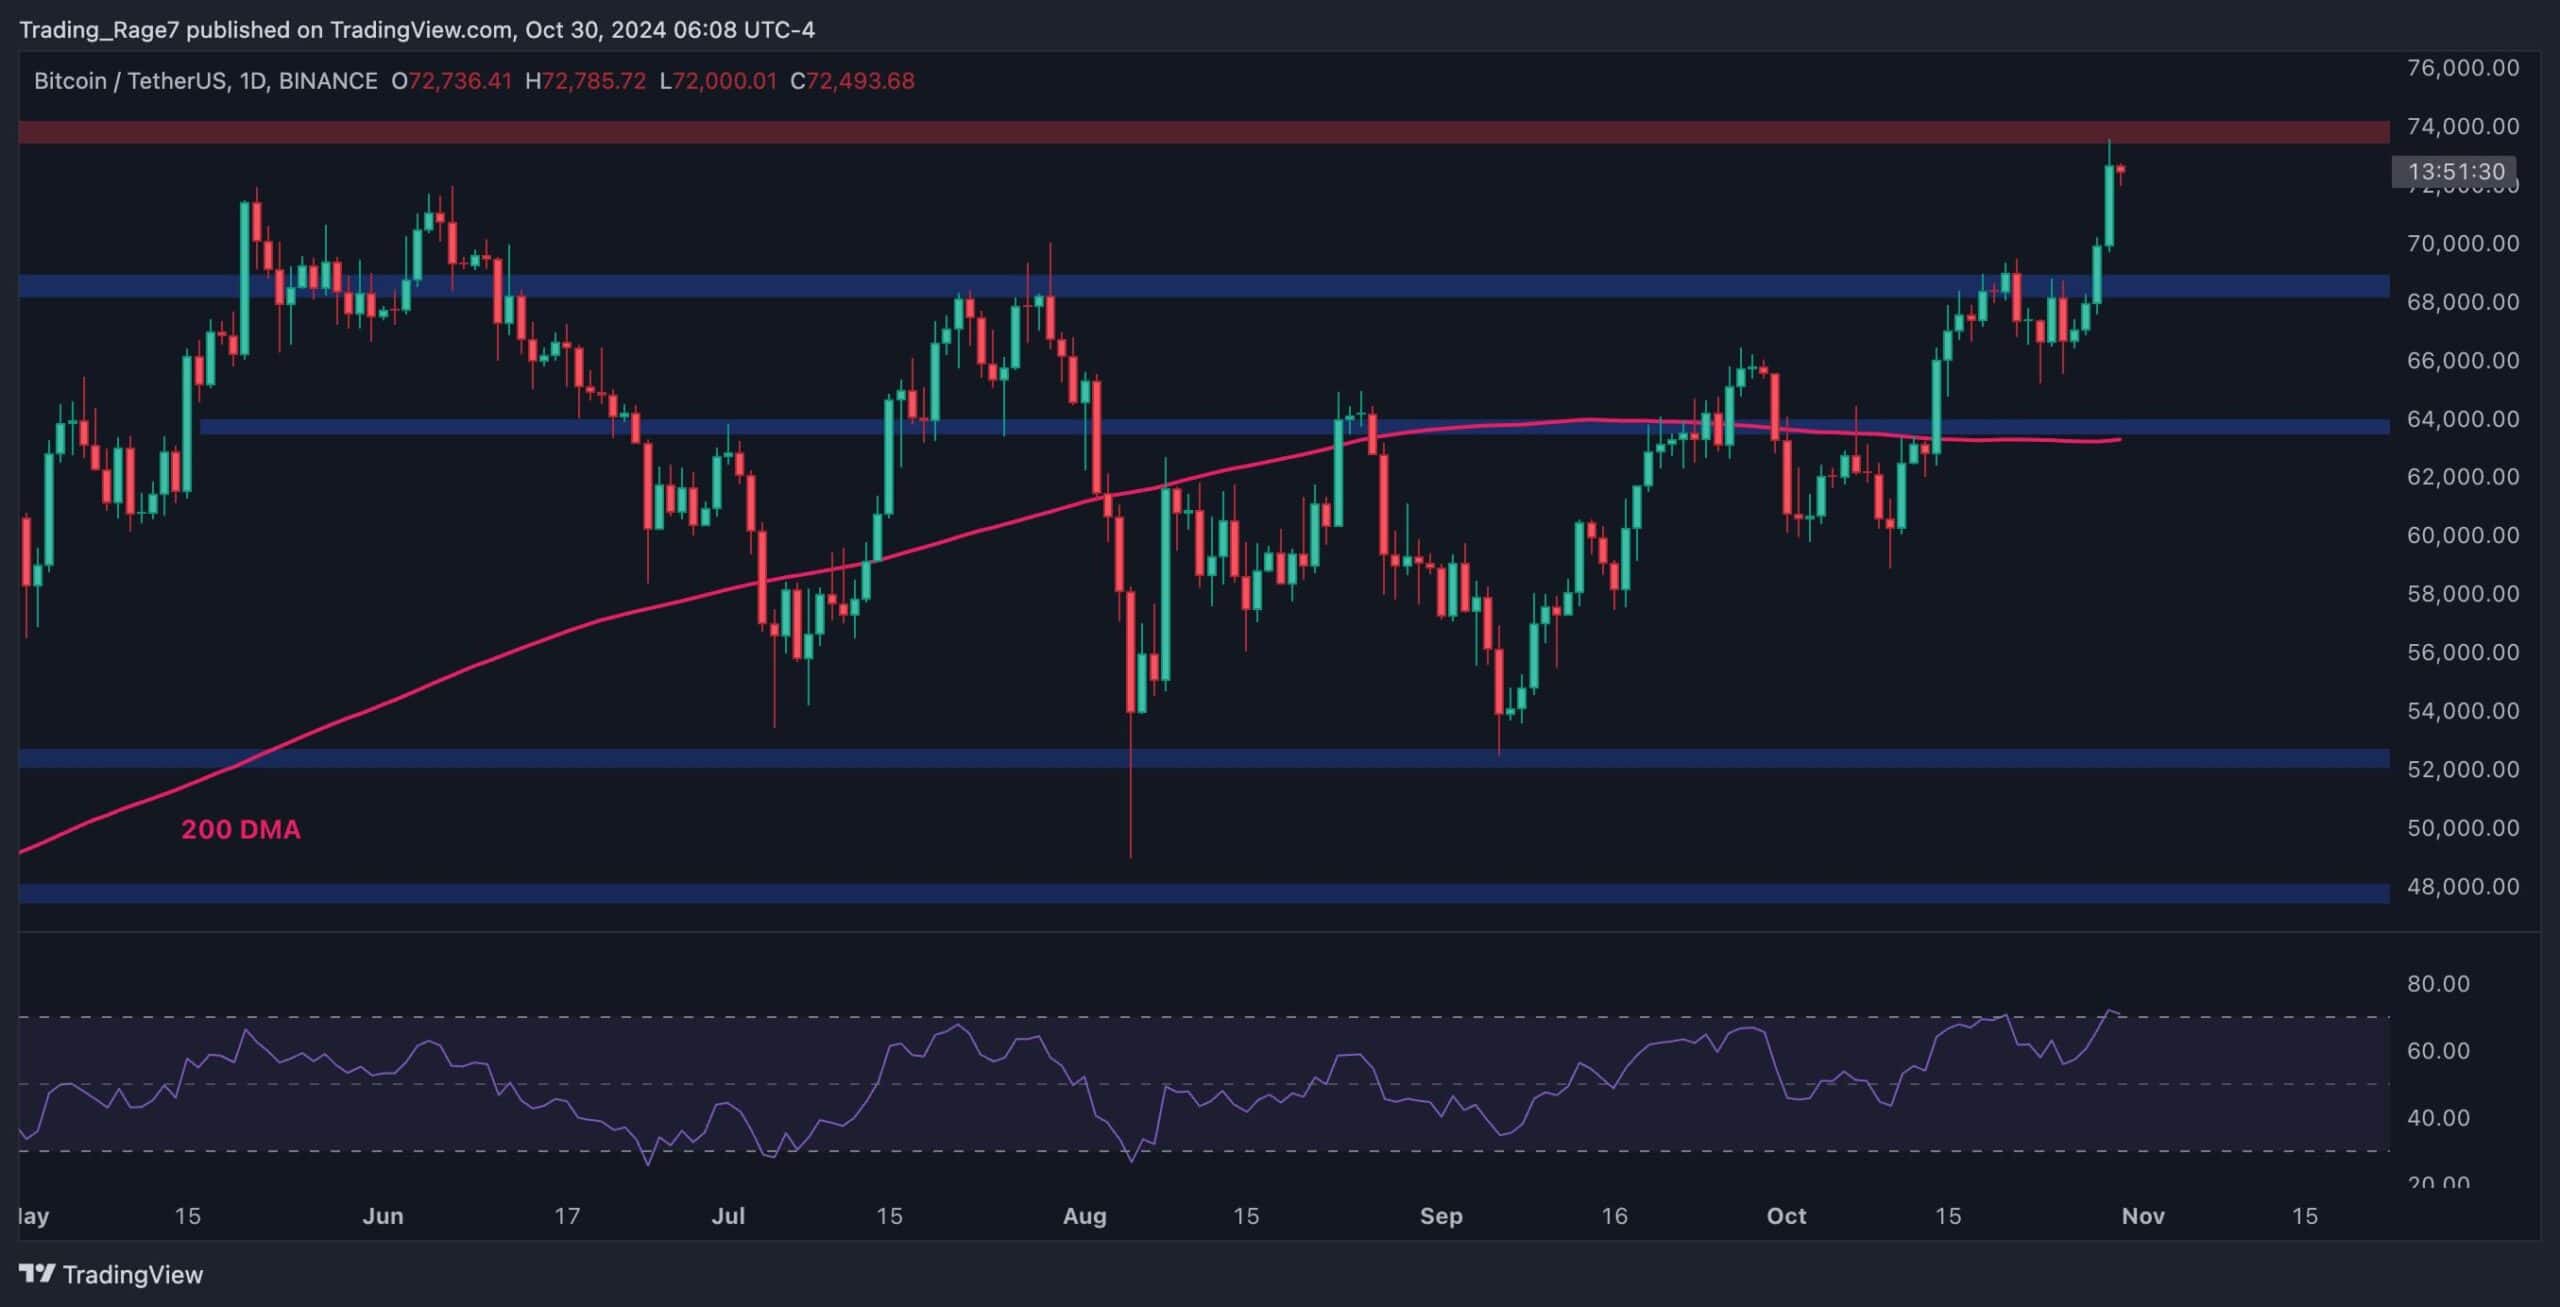Click the 48,000.00 price axis label
This screenshot has height=1307, width=2560.
point(2462,886)
